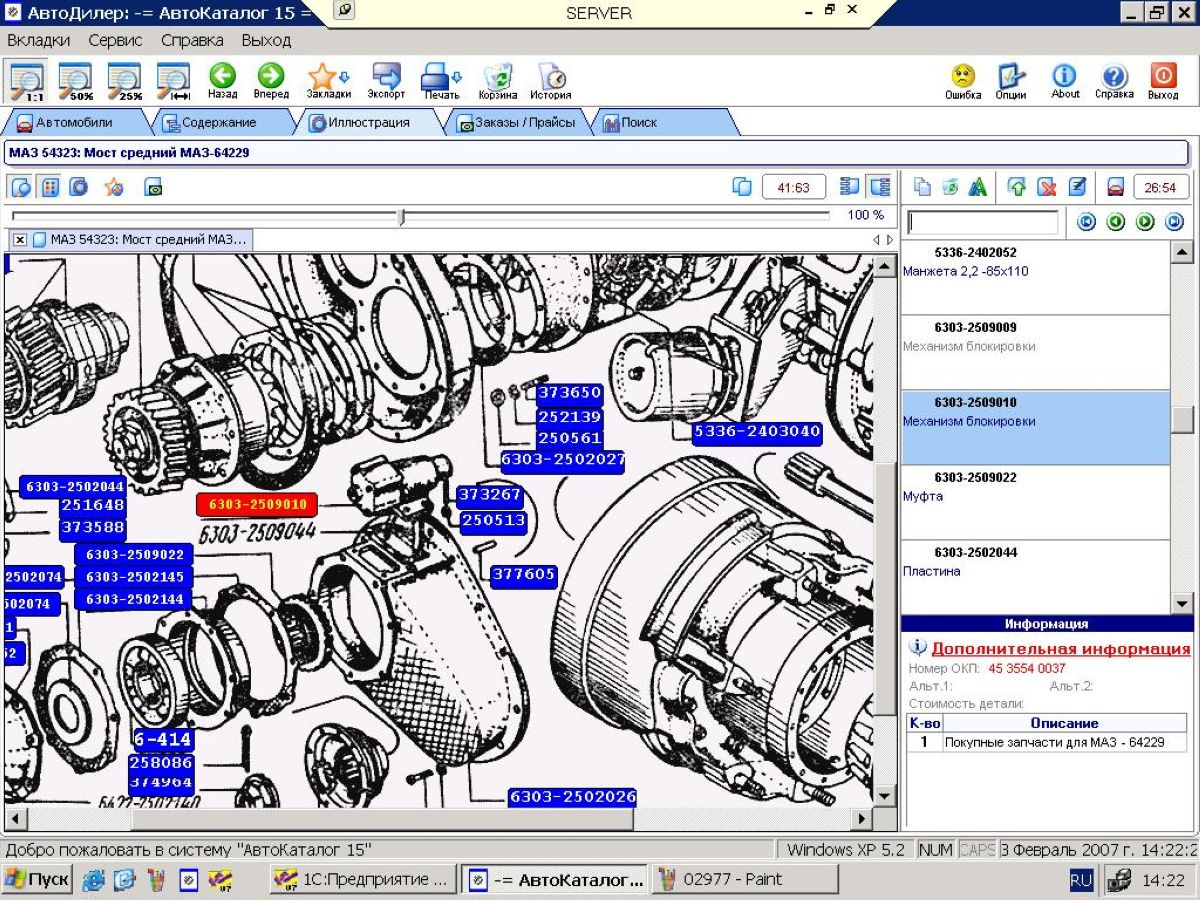Set zoom to 1:1 scale
Screen dimensions: 1200x900
(27, 80)
